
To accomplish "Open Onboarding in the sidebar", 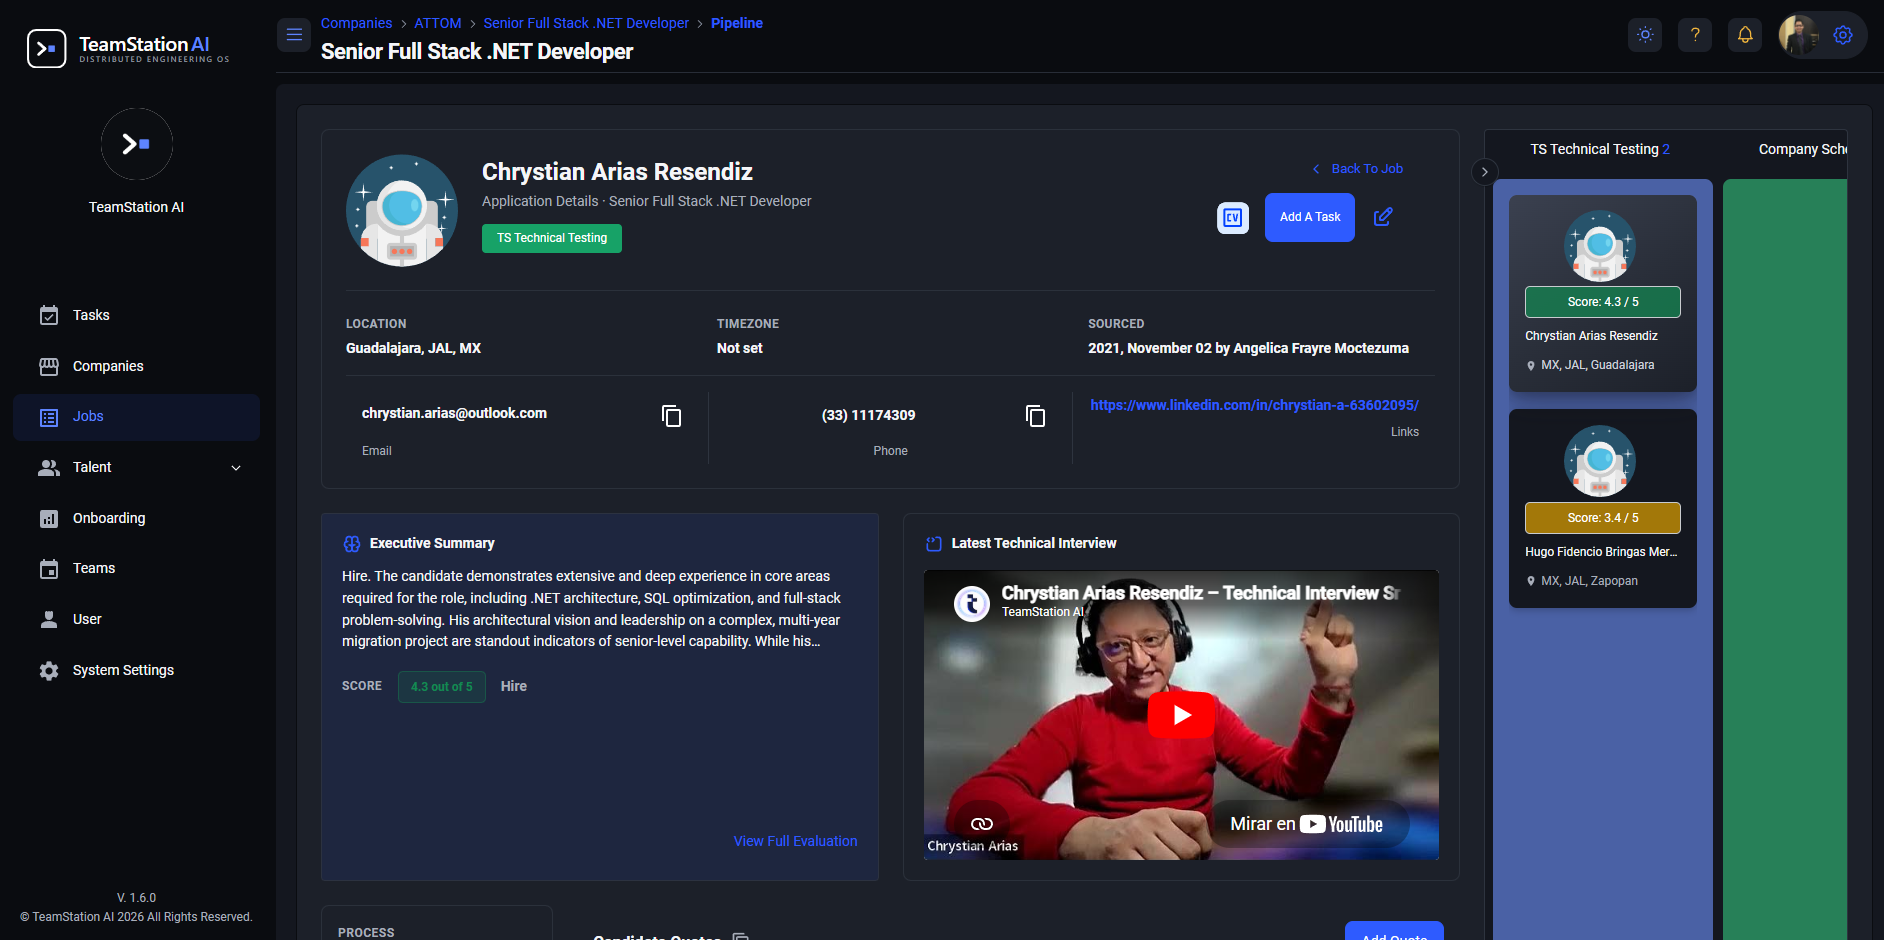I will tap(136, 518).
